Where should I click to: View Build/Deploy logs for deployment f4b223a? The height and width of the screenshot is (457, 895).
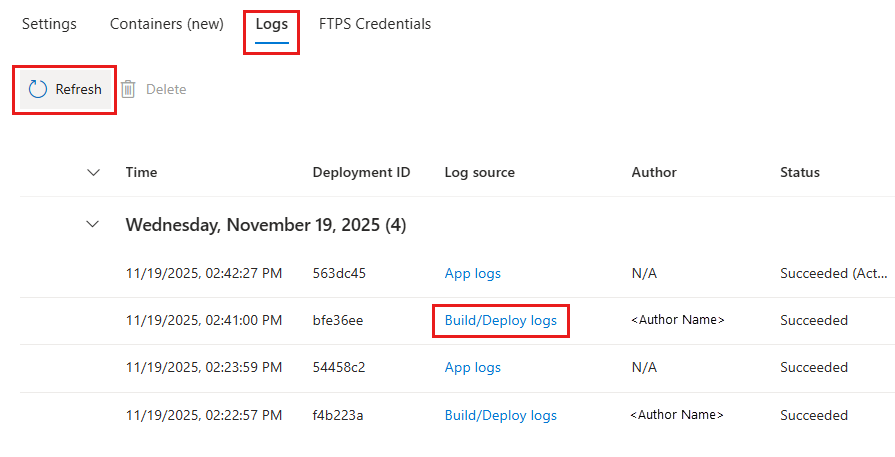click(x=501, y=415)
